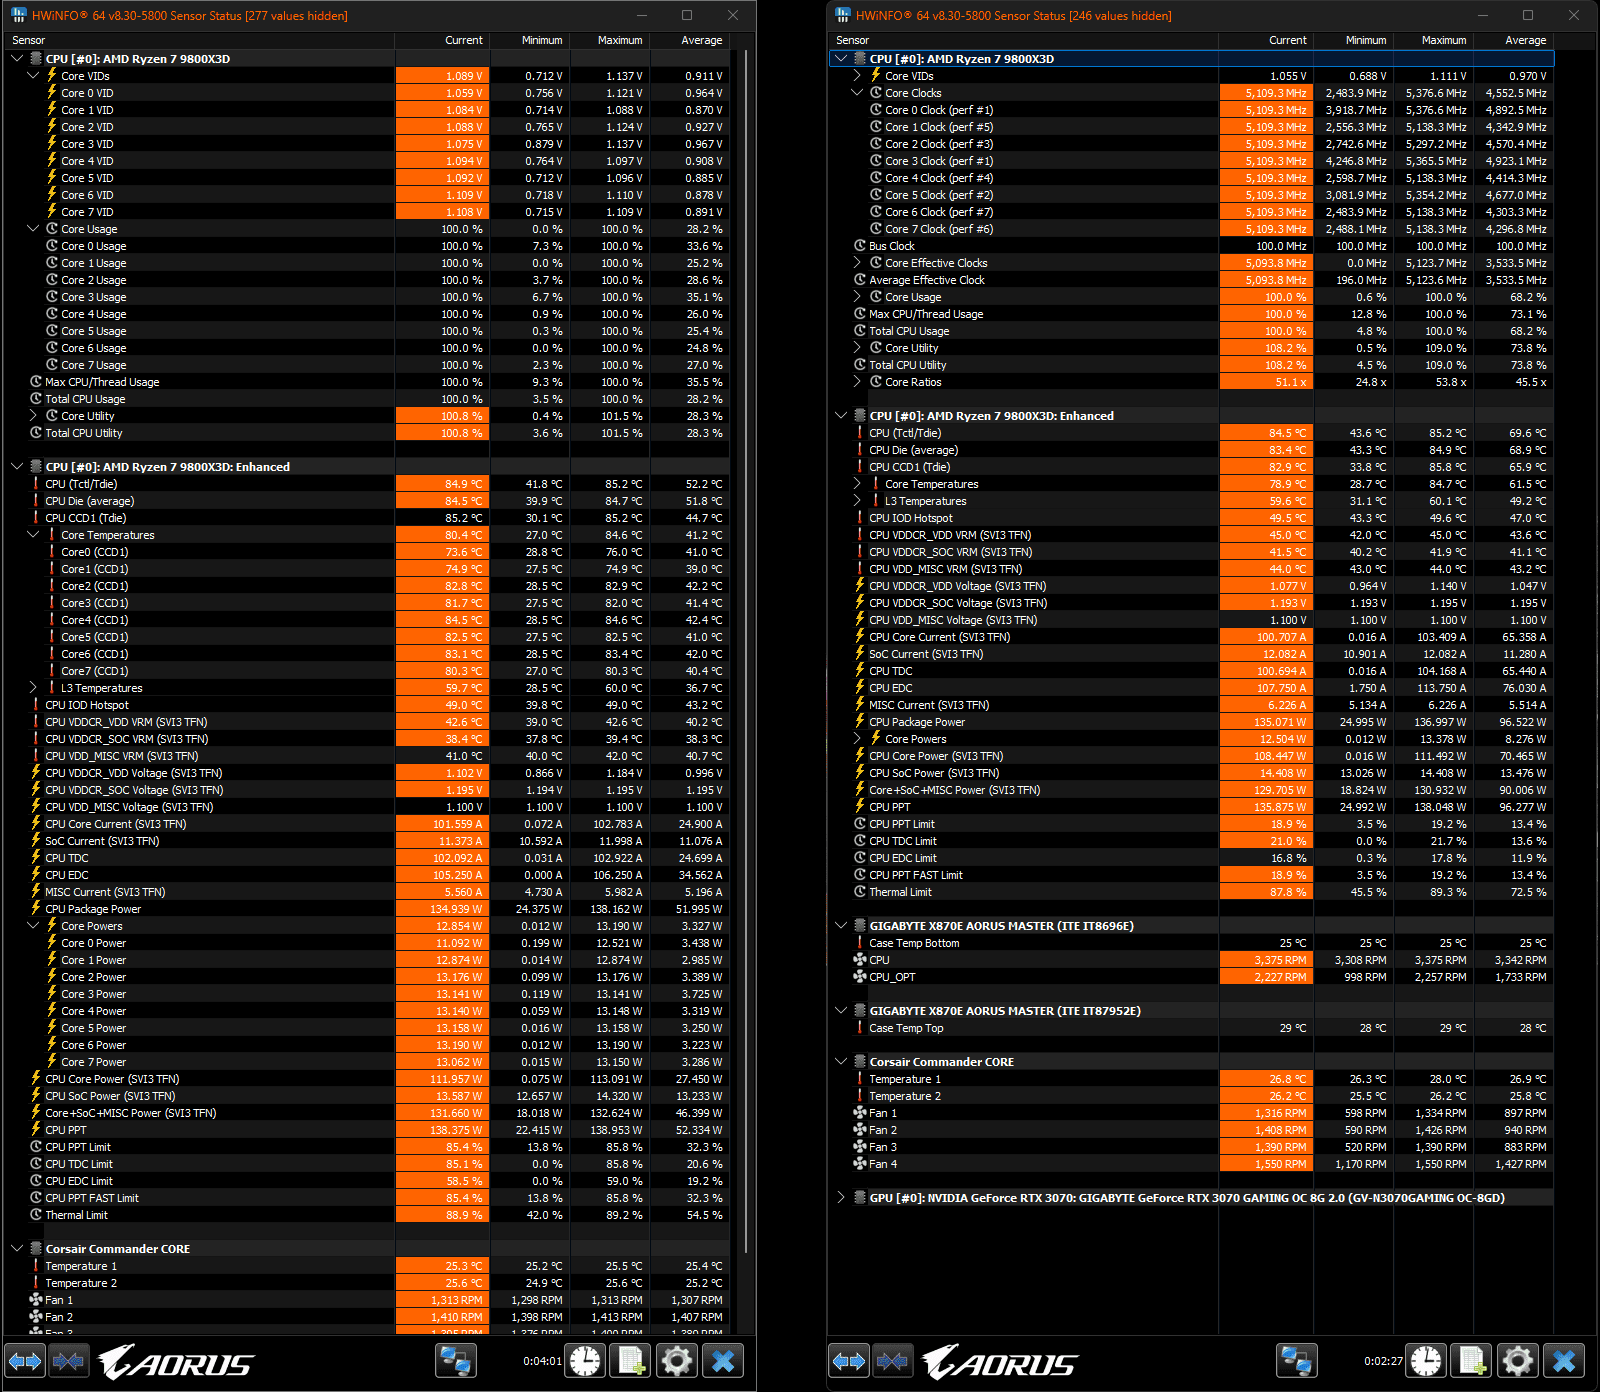The width and height of the screenshot is (1600, 1392).
Task: Reset min/max with the clock icon in right window
Action: 1427,1361
